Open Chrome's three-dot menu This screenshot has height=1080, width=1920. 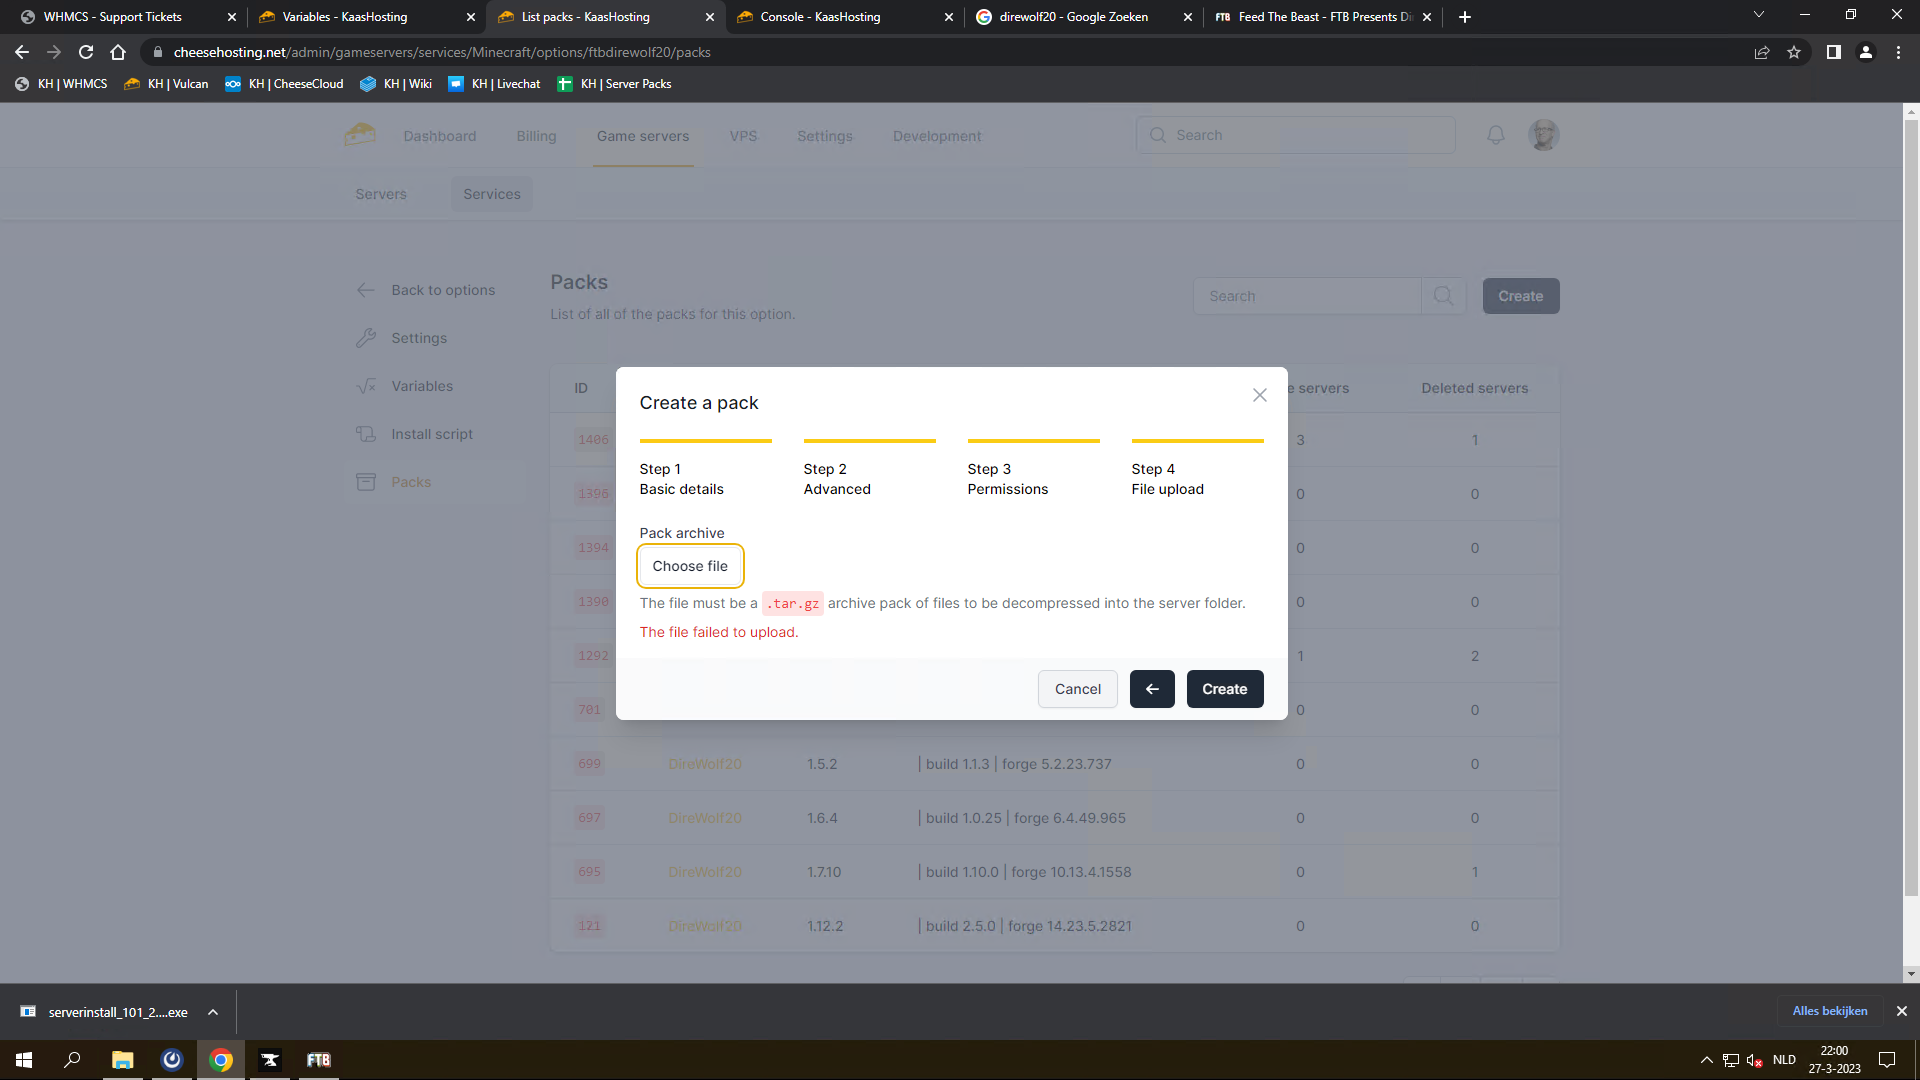click(x=1898, y=52)
